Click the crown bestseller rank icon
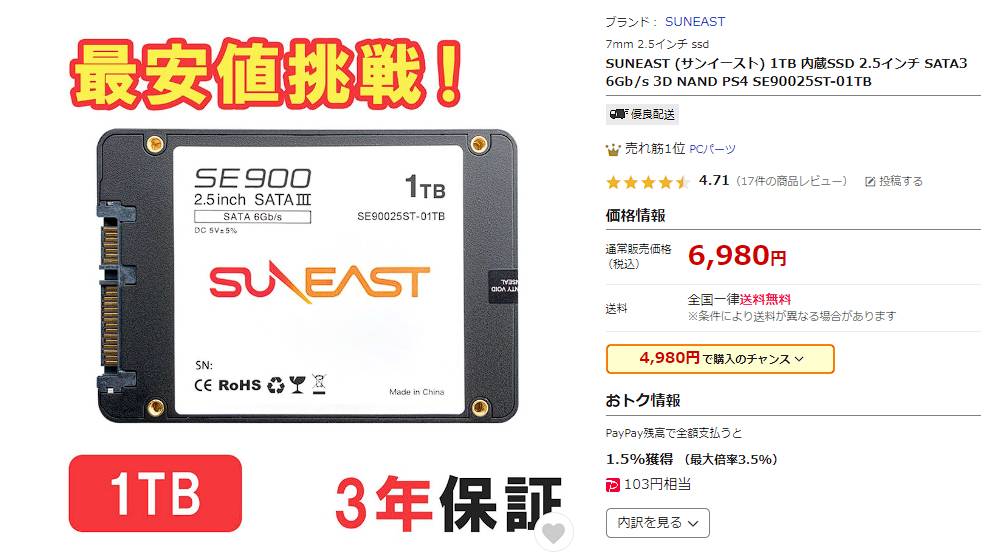This screenshot has height=554, width=999. tap(613, 150)
